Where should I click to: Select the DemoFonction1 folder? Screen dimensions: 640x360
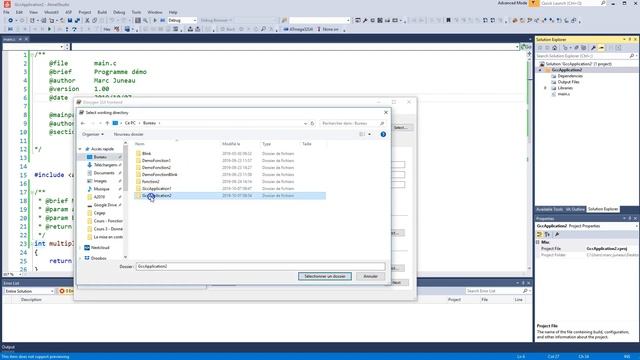156,160
